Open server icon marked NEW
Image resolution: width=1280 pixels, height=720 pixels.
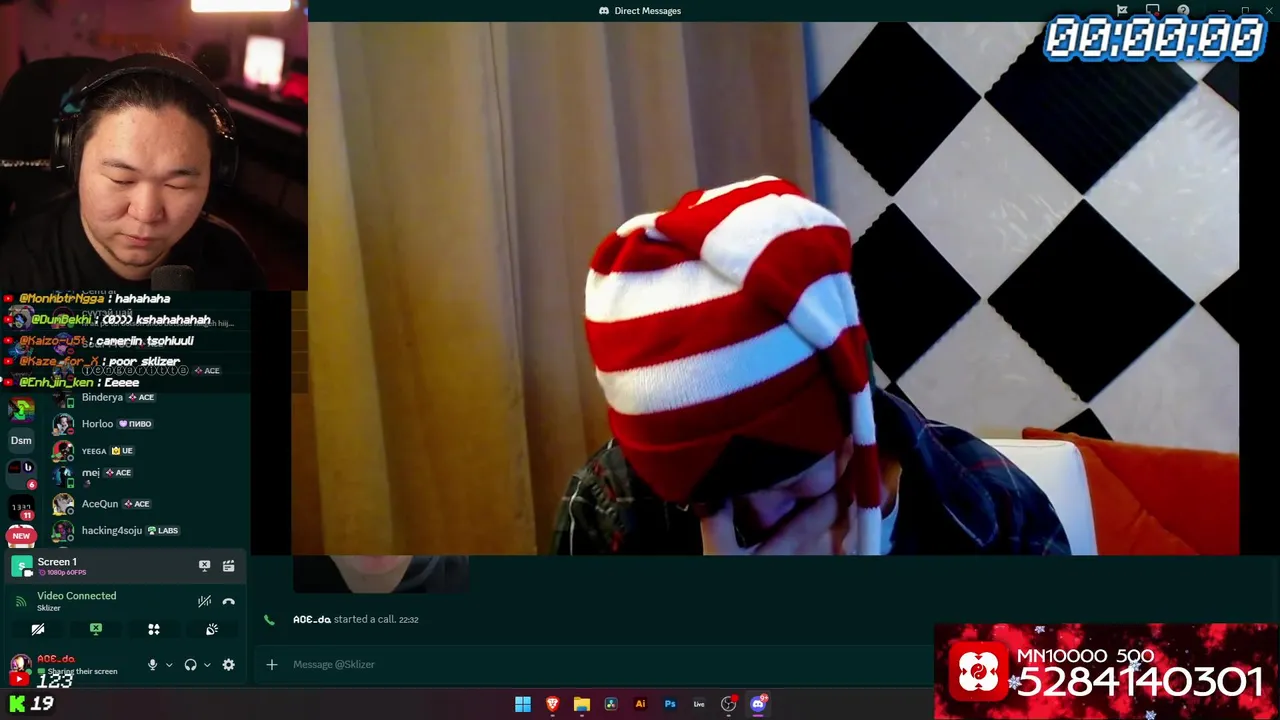[21, 535]
